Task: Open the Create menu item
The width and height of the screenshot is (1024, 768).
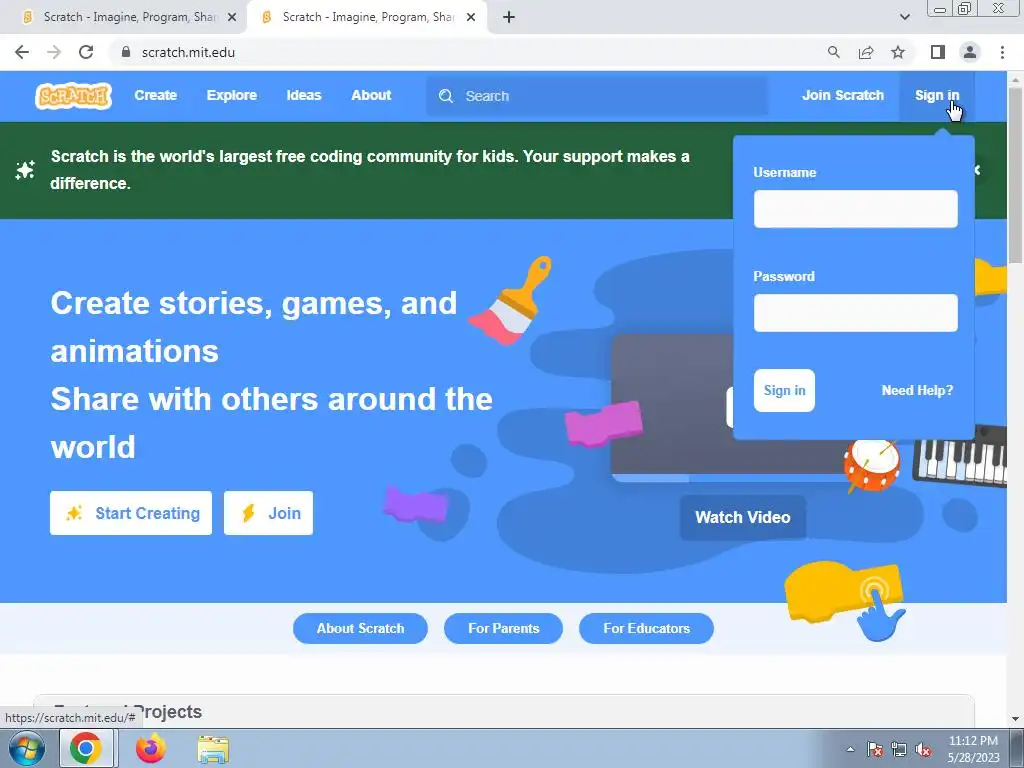Action: [x=155, y=95]
